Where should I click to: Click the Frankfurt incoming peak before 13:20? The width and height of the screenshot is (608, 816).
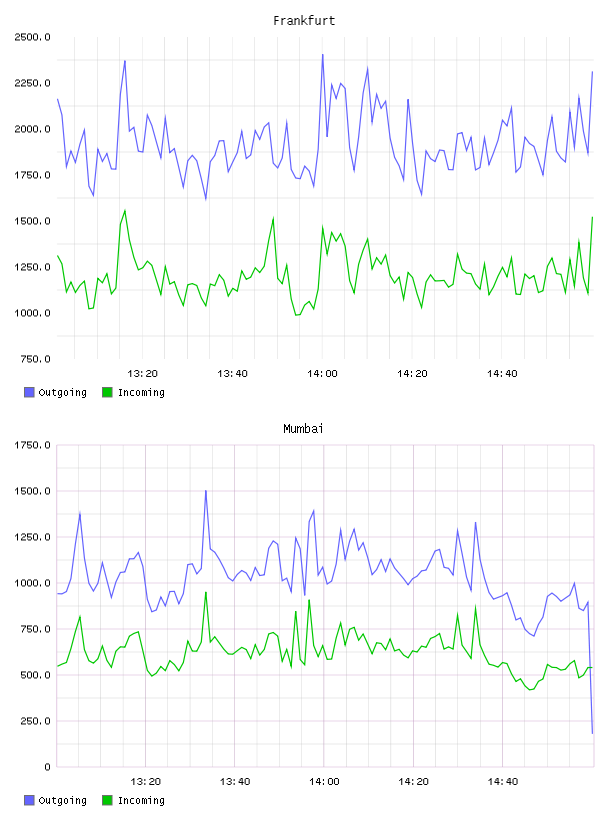pyautogui.click(x=124, y=211)
